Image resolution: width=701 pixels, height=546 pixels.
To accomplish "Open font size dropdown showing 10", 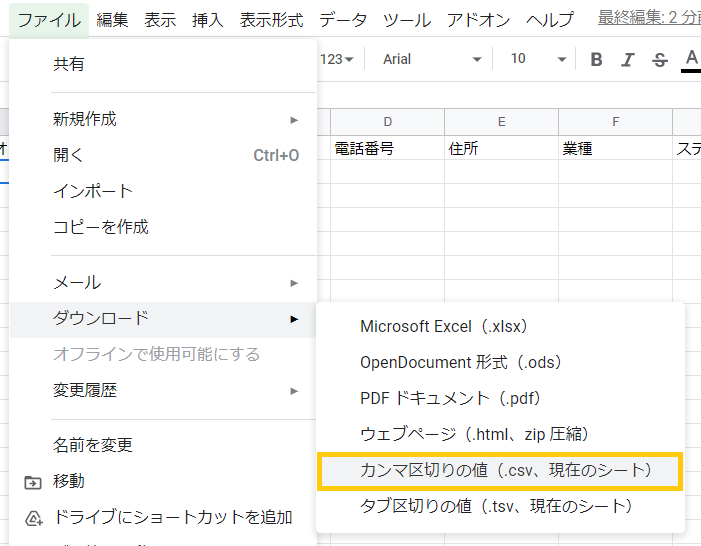I will (538, 59).
